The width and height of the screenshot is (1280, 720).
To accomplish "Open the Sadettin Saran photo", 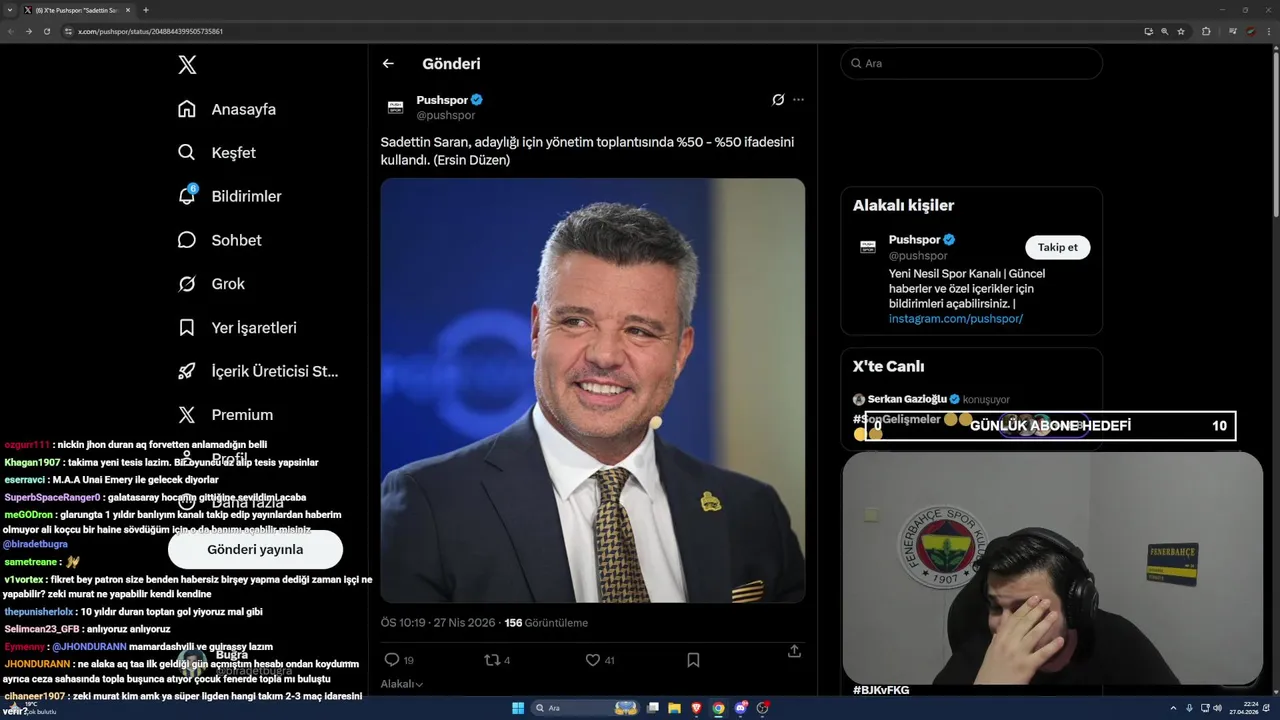I will [x=593, y=391].
